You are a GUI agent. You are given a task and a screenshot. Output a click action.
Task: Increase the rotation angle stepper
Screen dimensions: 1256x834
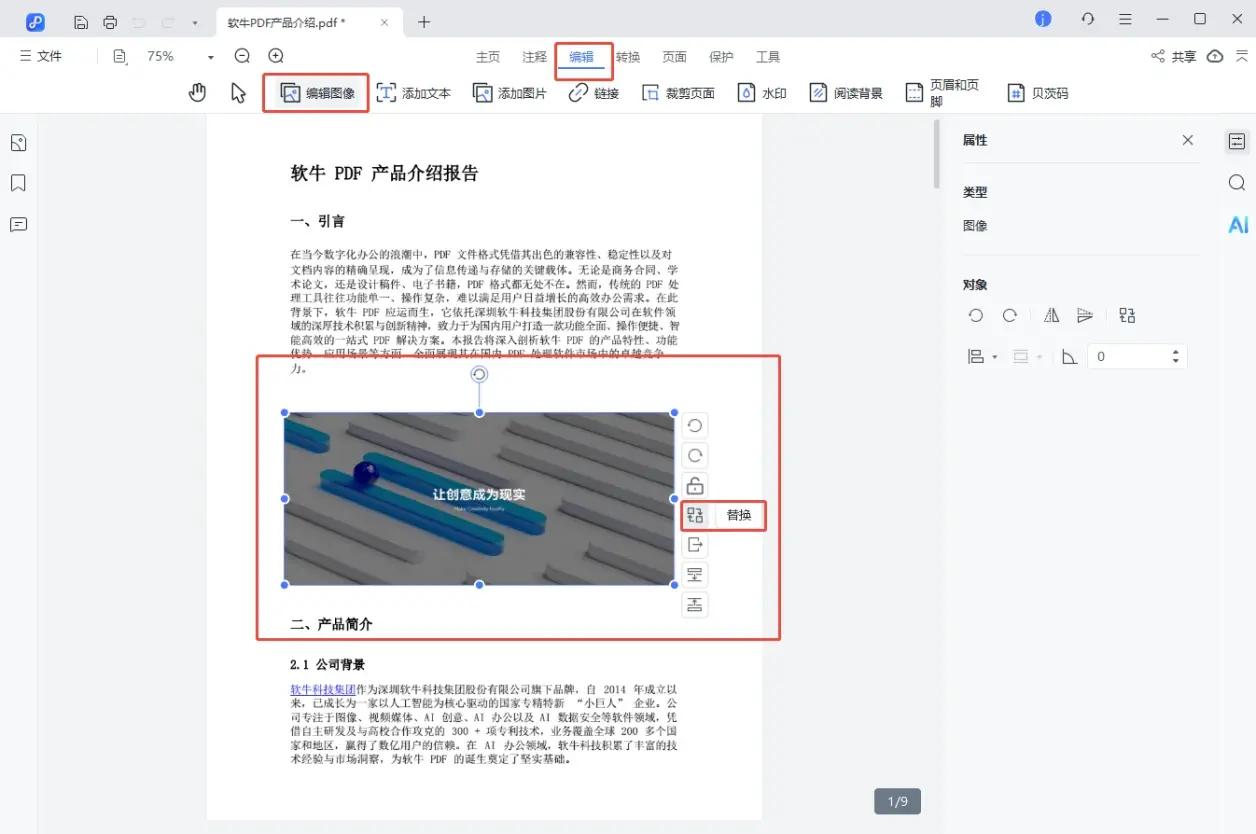click(x=1176, y=352)
